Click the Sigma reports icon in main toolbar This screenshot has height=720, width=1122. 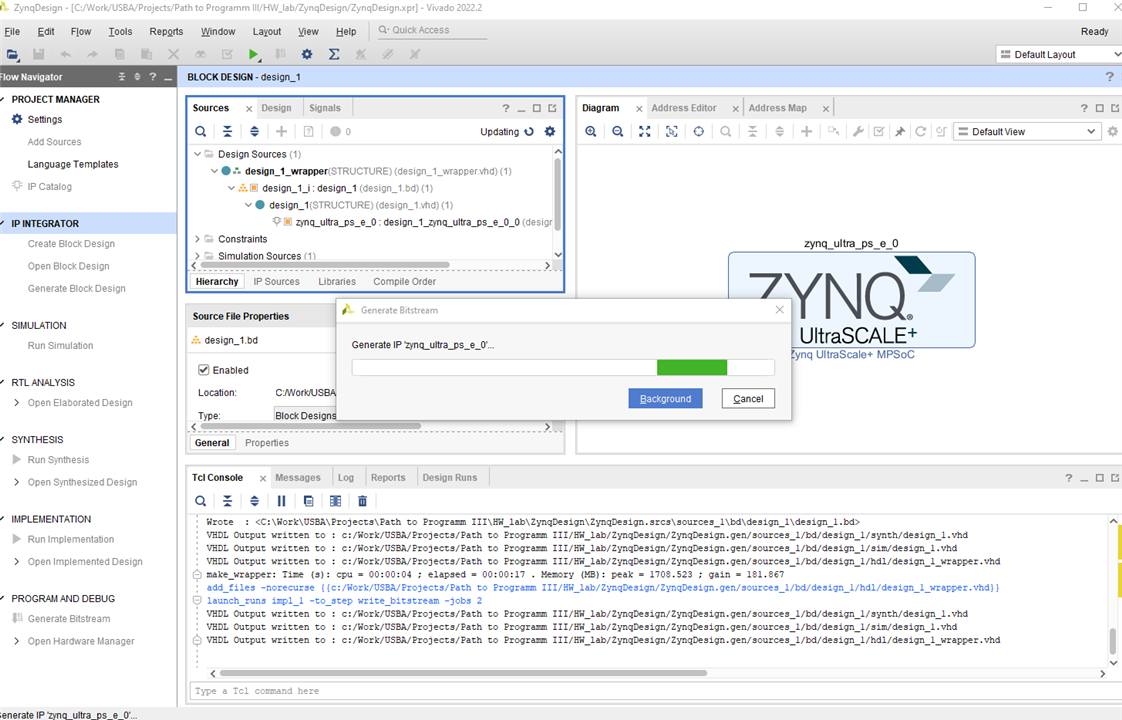pyautogui.click(x=334, y=54)
